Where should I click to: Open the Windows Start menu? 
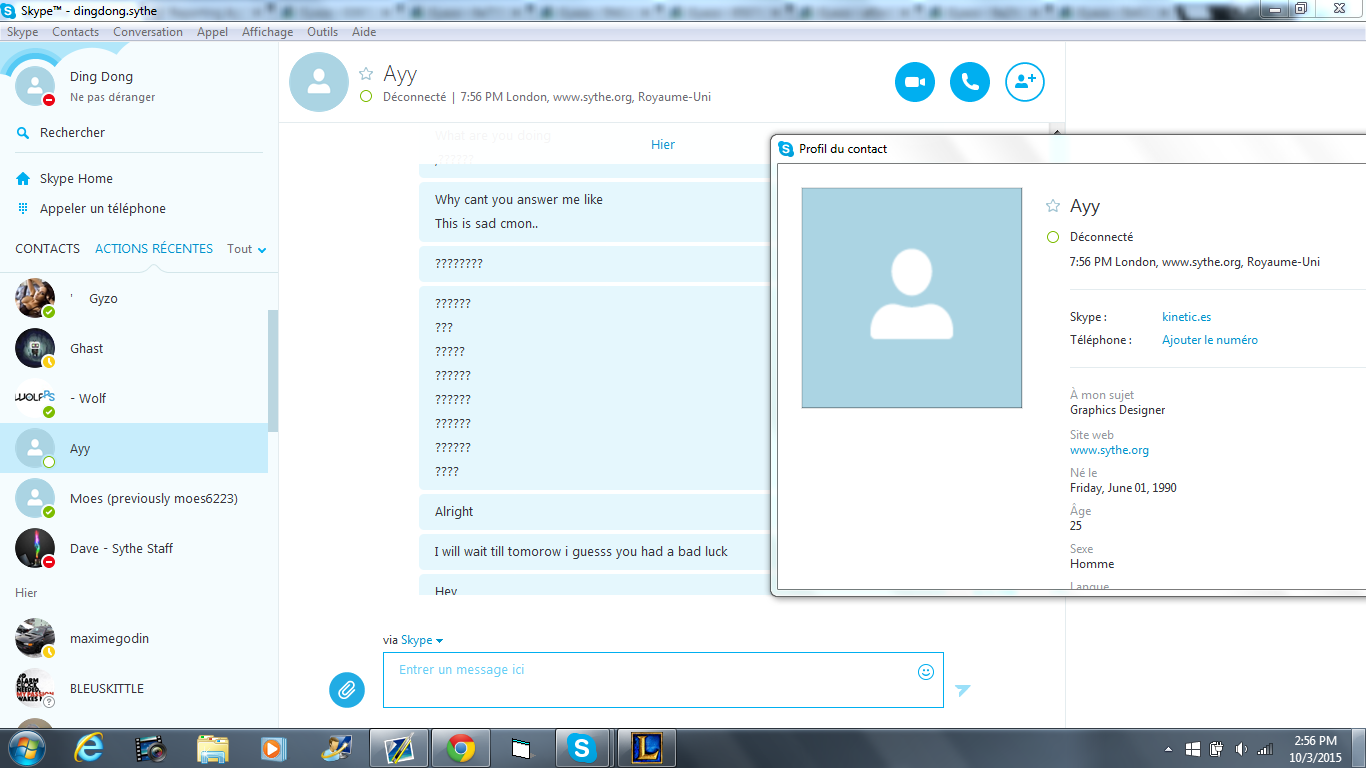tap(26, 748)
